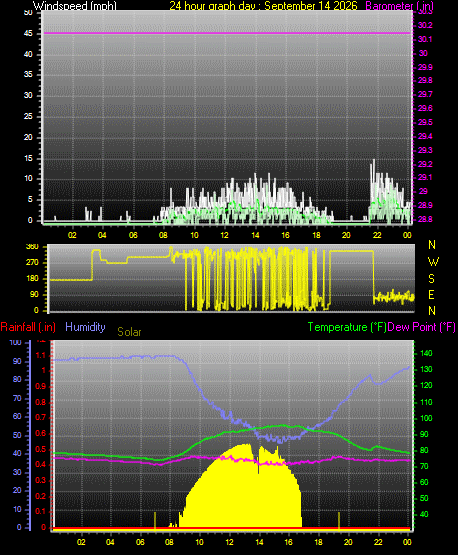The width and height of the screenshot is (458, 555).
Task: Click hour 20 under the temperature graph
Action: click(x=348, y=542)
